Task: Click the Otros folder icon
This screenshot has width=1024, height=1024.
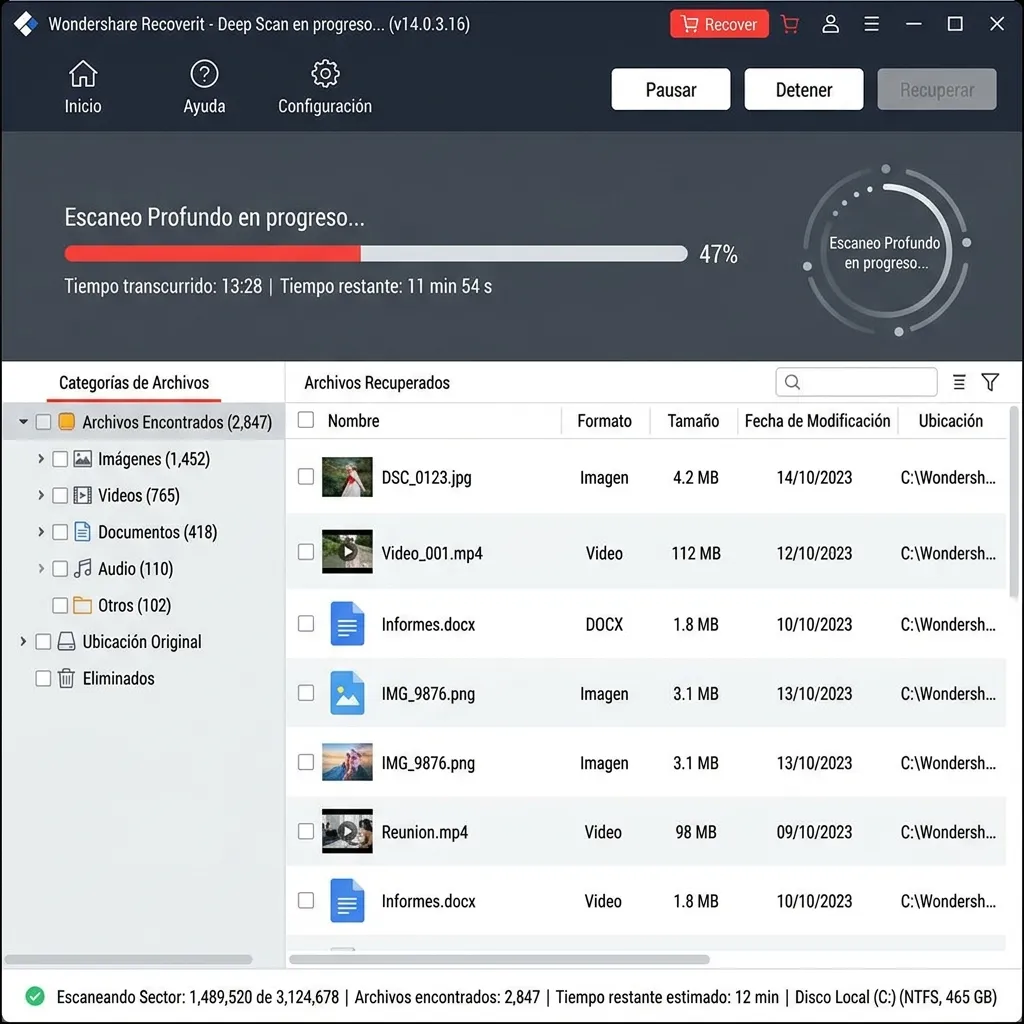Action: coord(82,605)
